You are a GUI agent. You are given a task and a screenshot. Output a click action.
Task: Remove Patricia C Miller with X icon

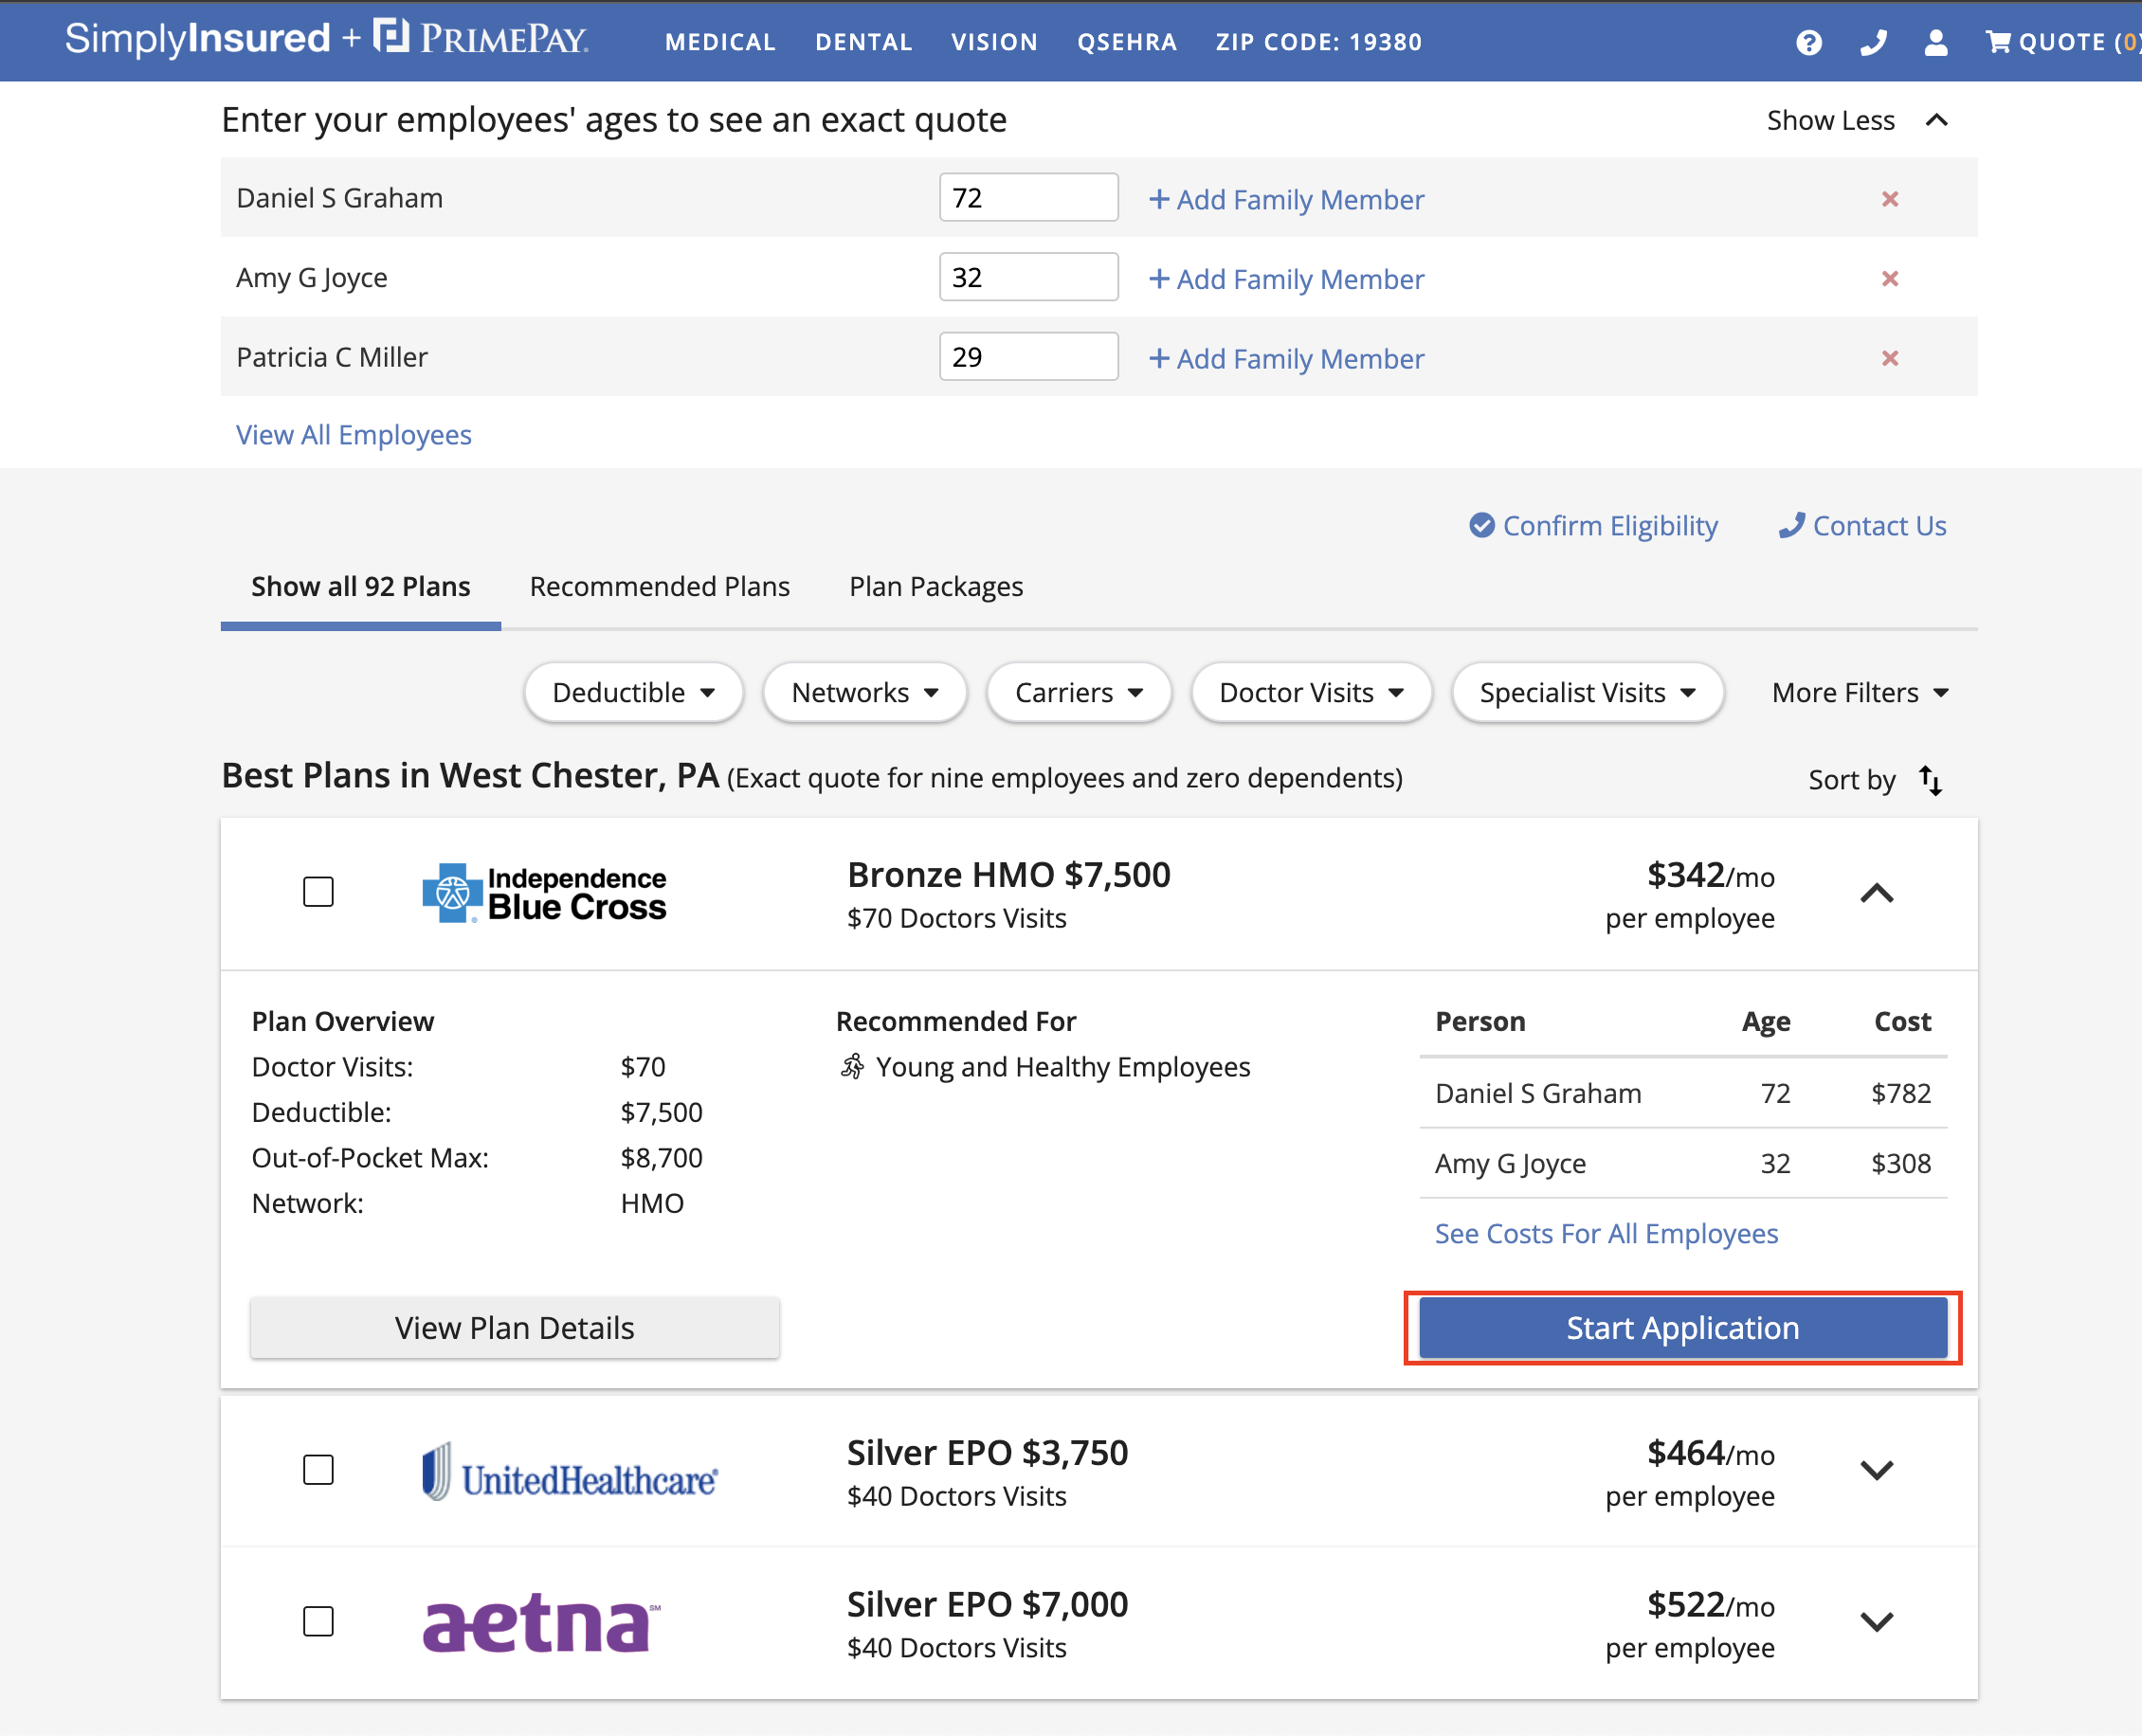[1889, 358]
